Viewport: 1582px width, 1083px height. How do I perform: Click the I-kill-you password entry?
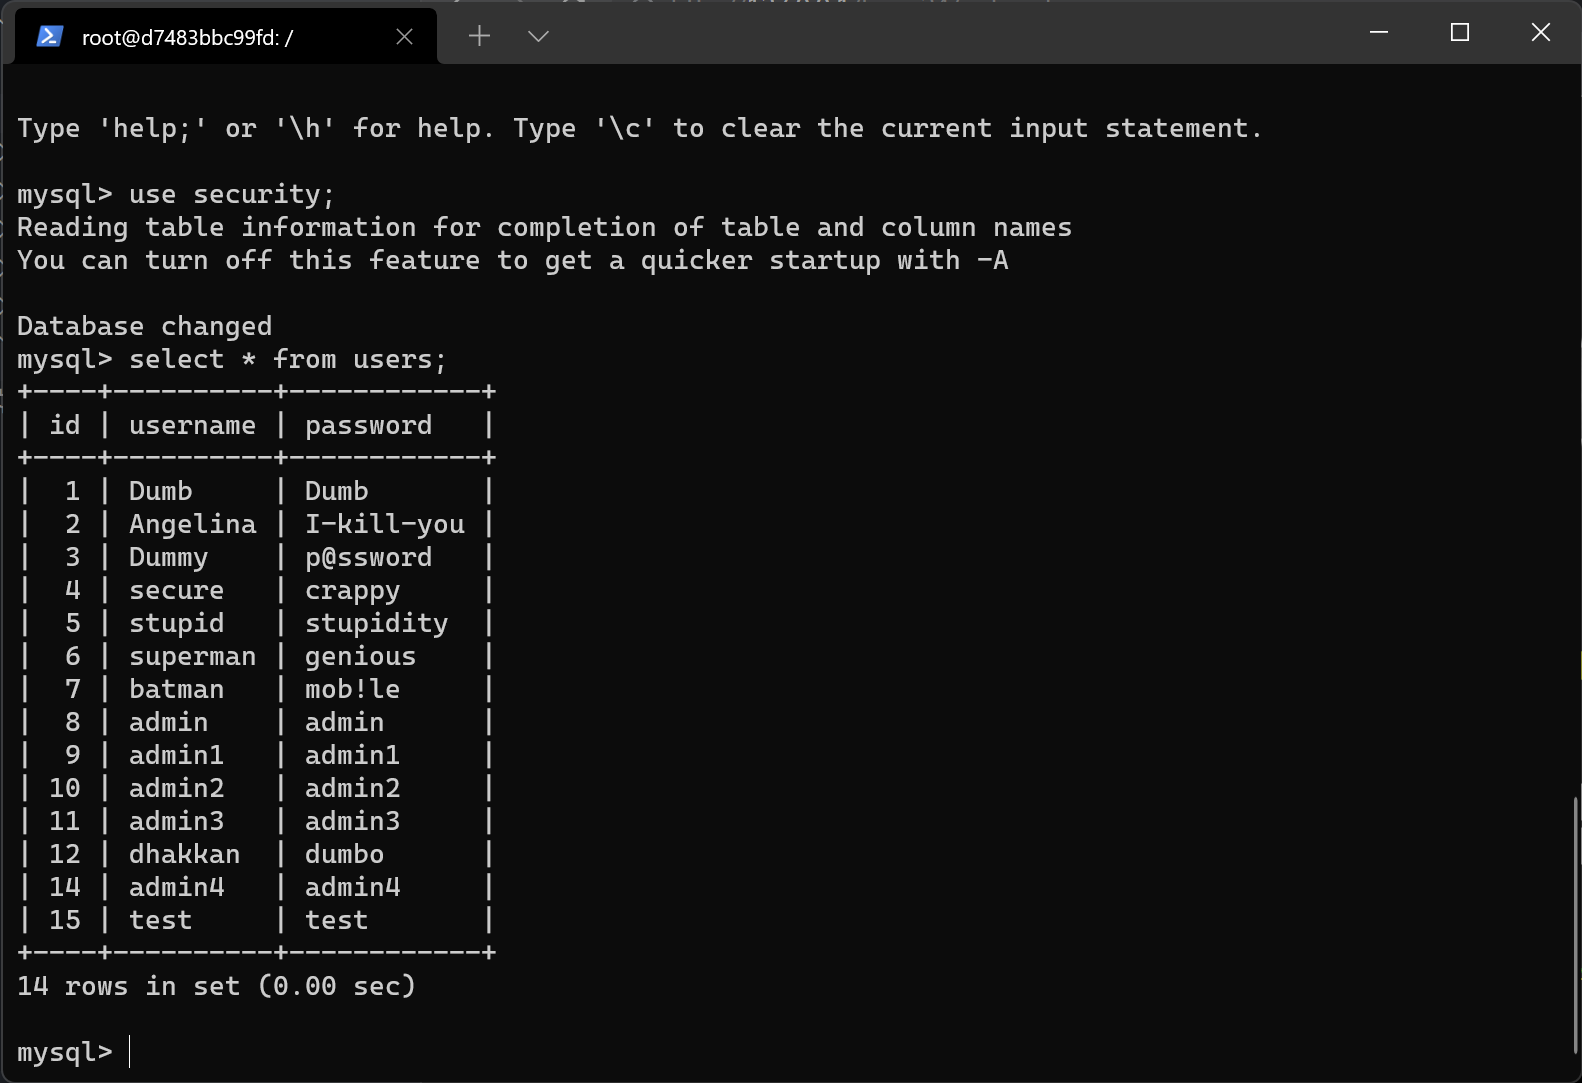385,524
